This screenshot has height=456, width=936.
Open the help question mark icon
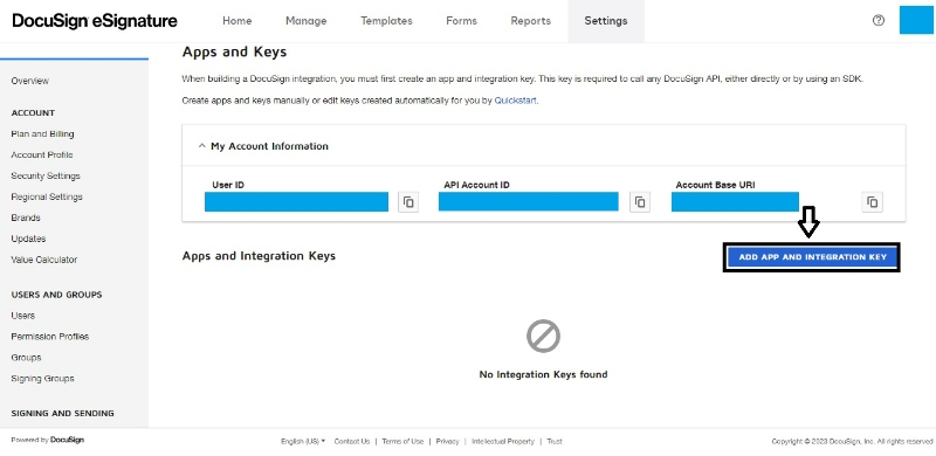pyautogui.click(x=878, y=20)
